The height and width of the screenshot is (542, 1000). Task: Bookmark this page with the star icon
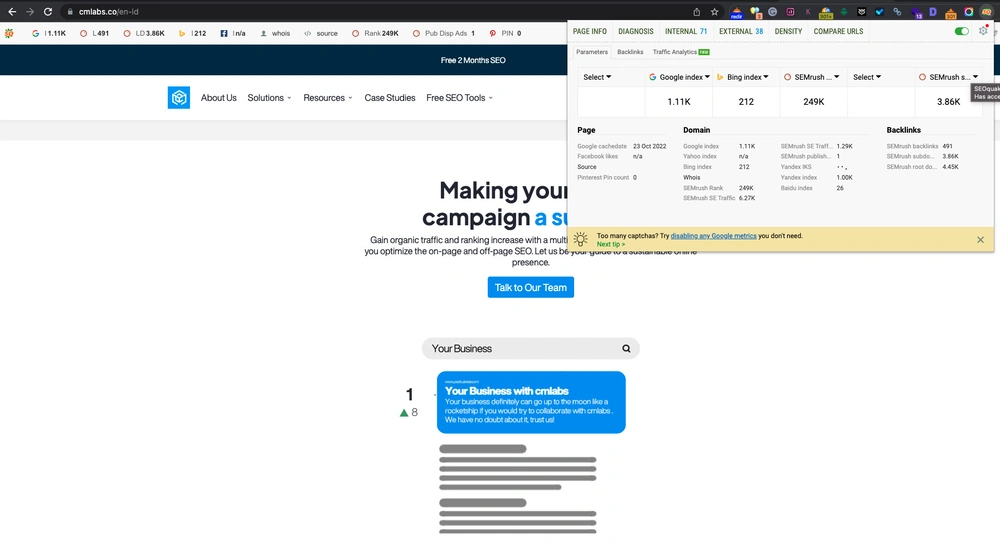715,11
